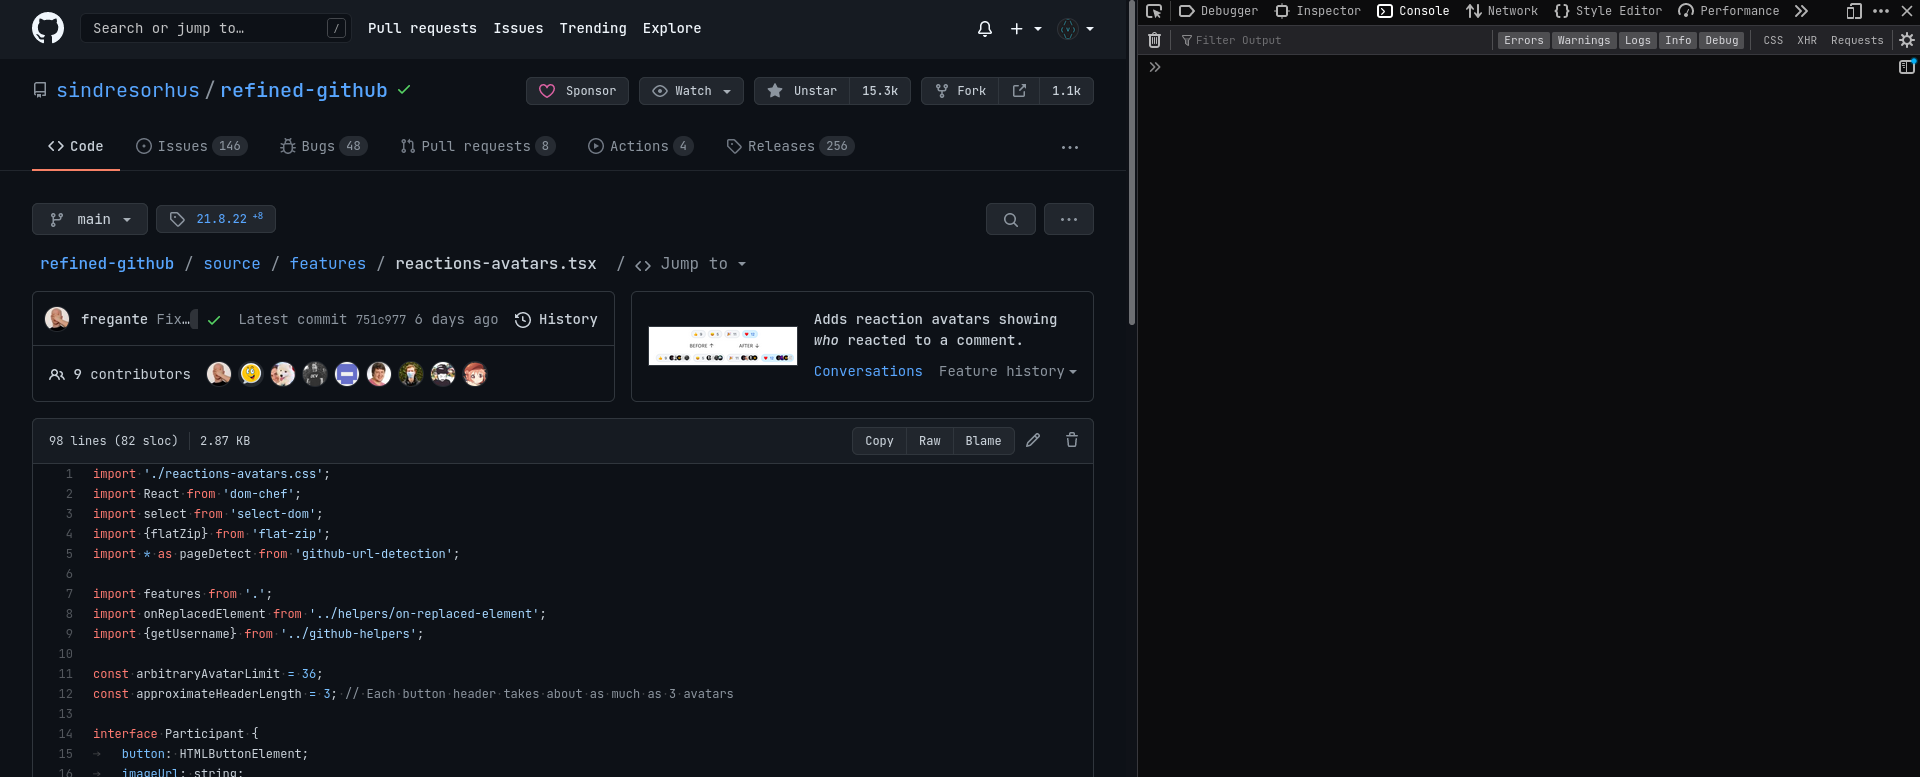Screen dimensions: 1920x777
Task: Open the create new plus menu
Action: tap(1025, 29)
